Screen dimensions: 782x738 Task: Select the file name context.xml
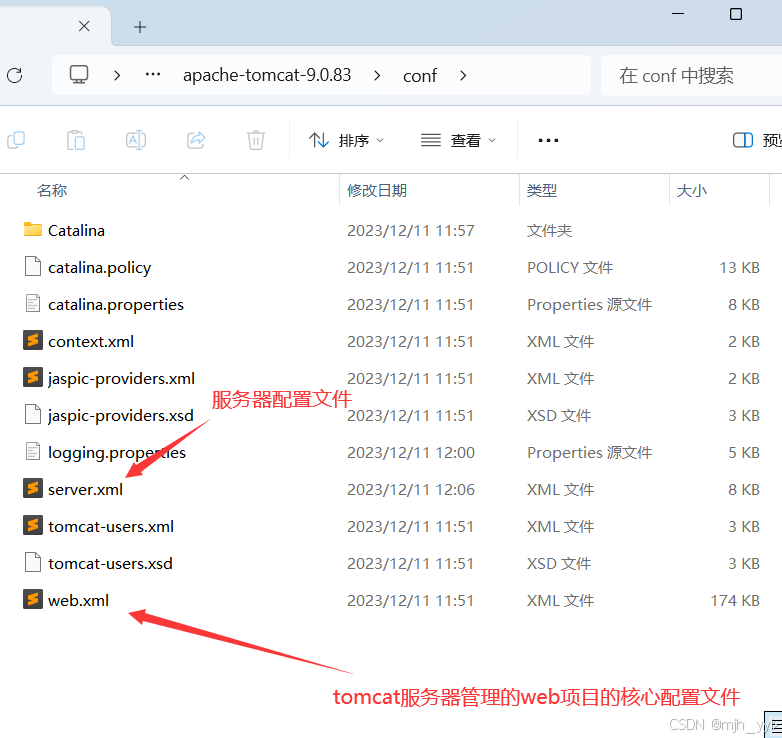91,342
